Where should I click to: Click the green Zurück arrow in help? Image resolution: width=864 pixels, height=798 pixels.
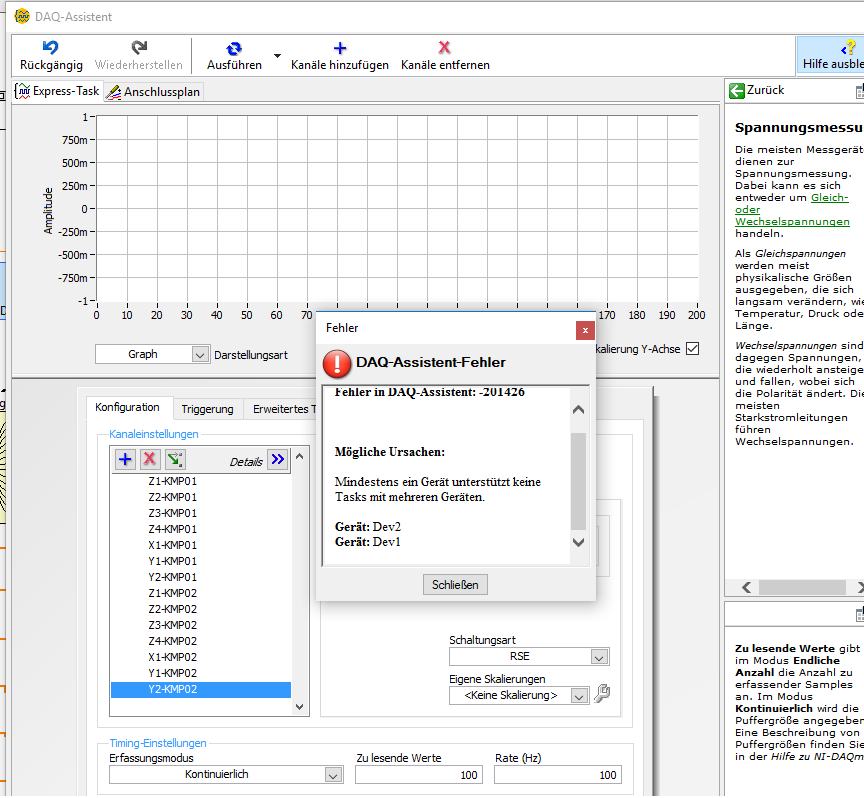click(x=737, y=90)
